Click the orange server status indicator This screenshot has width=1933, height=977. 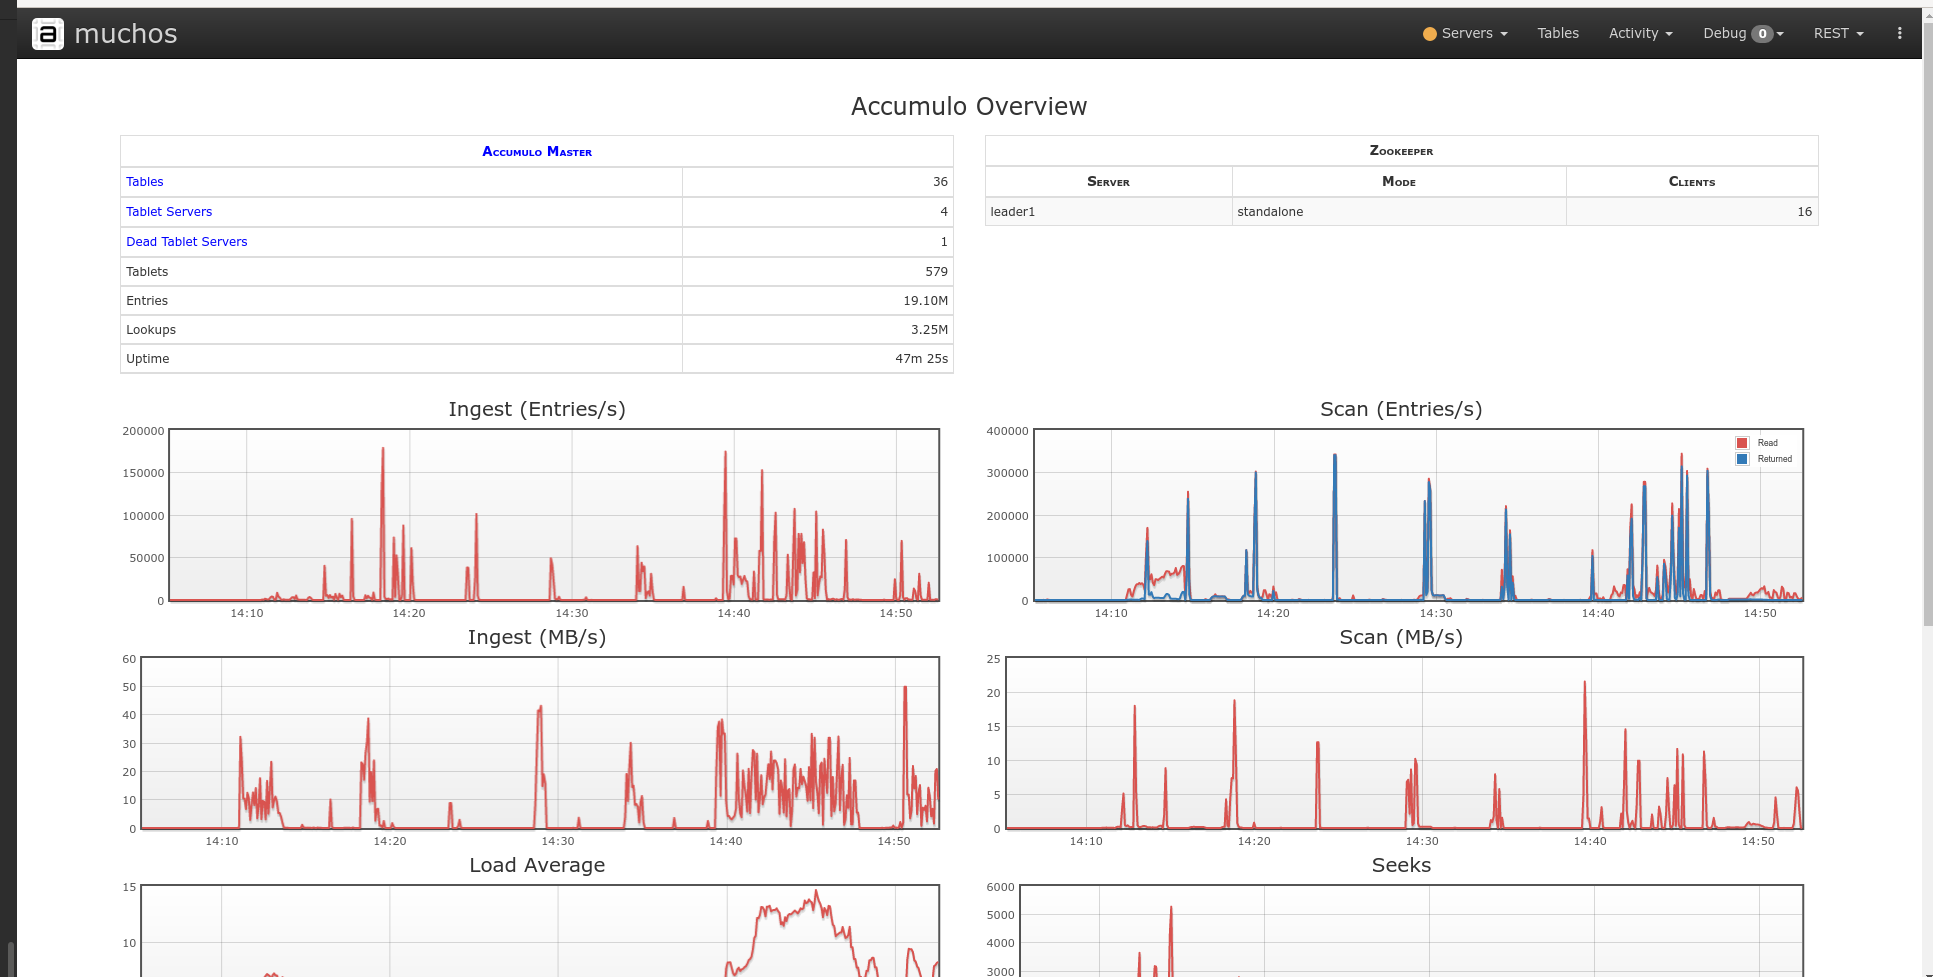pos(1429,33)
